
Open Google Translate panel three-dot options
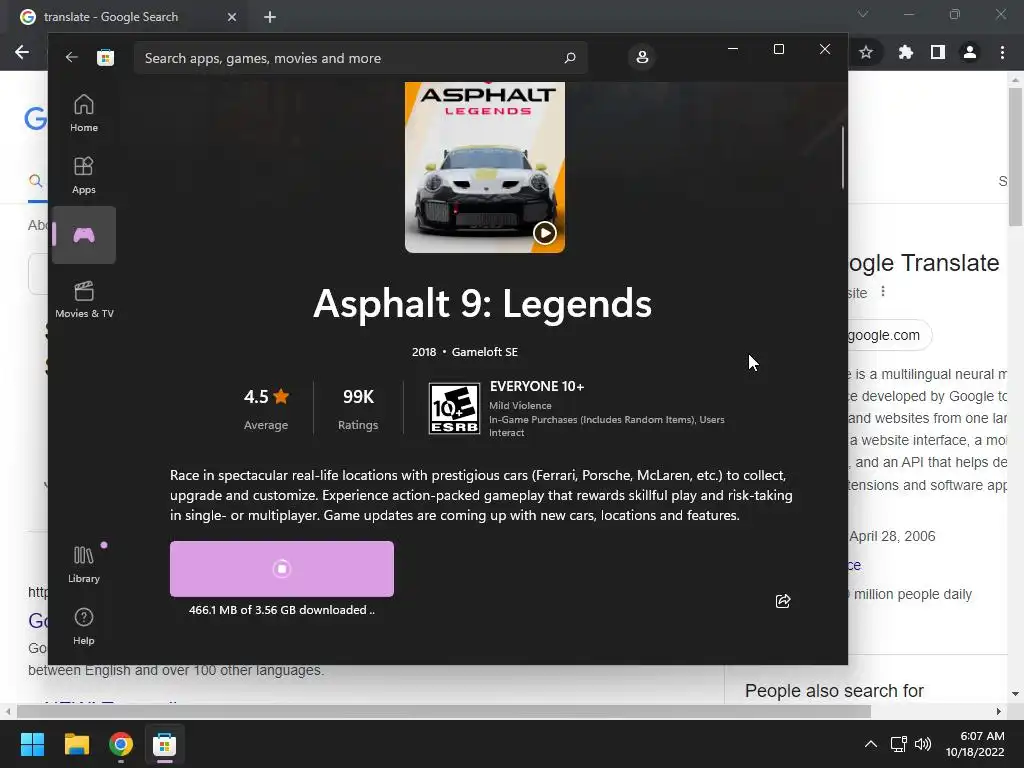click(883, 291)
